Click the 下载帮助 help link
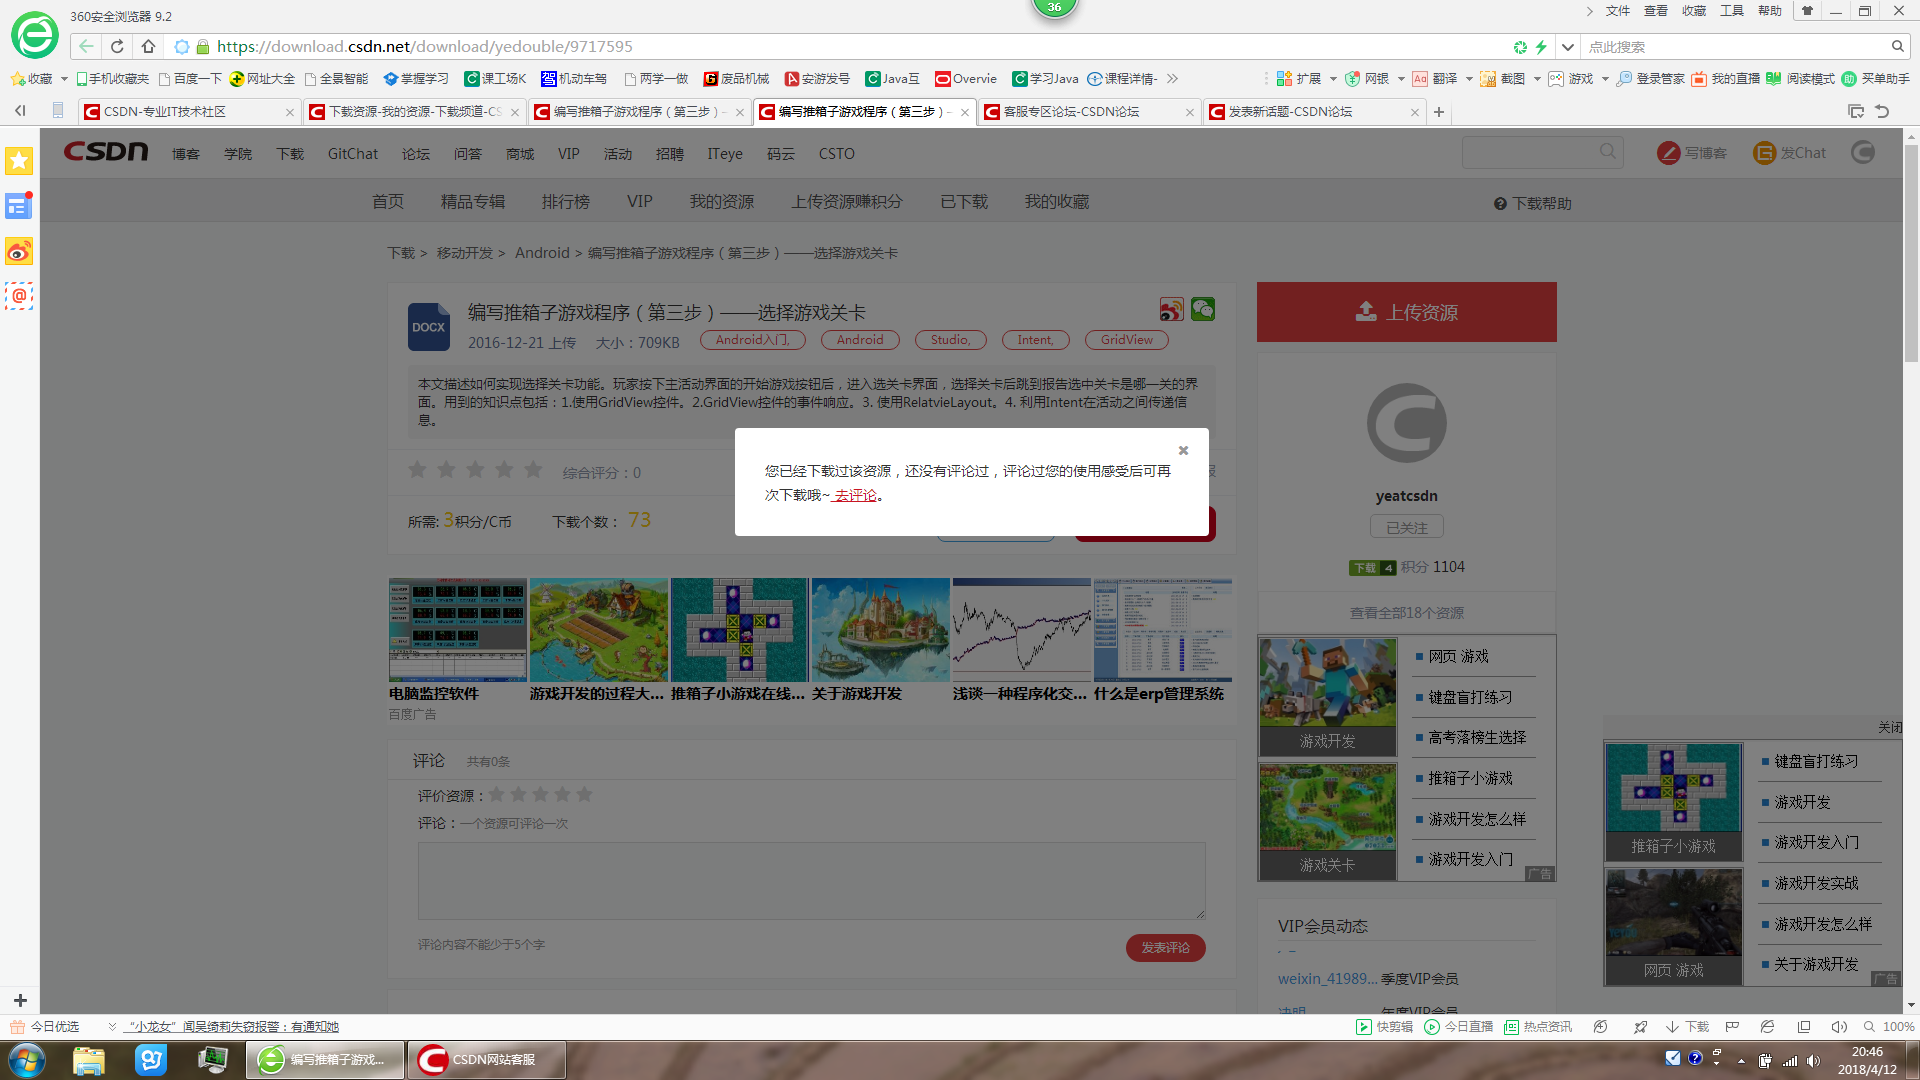Screen dimensions: 1920x1080 tap(1533, 204)
